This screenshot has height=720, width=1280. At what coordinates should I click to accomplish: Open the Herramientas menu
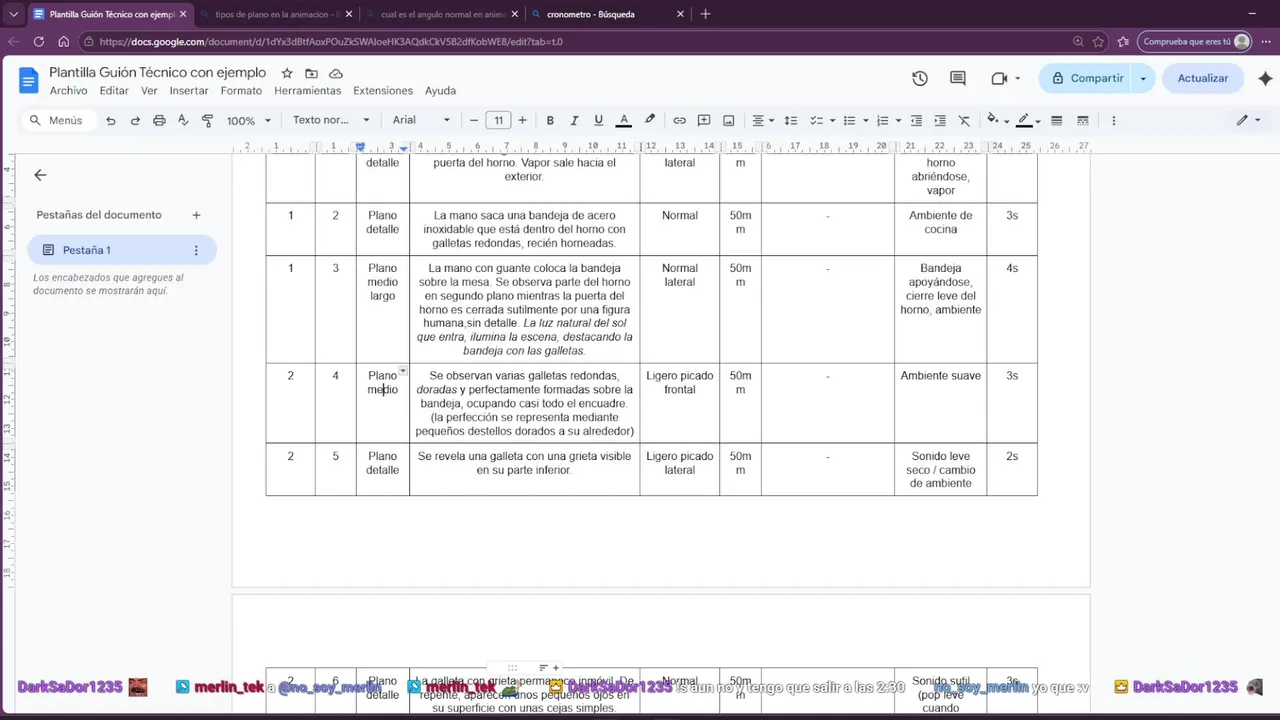point(308,91)
